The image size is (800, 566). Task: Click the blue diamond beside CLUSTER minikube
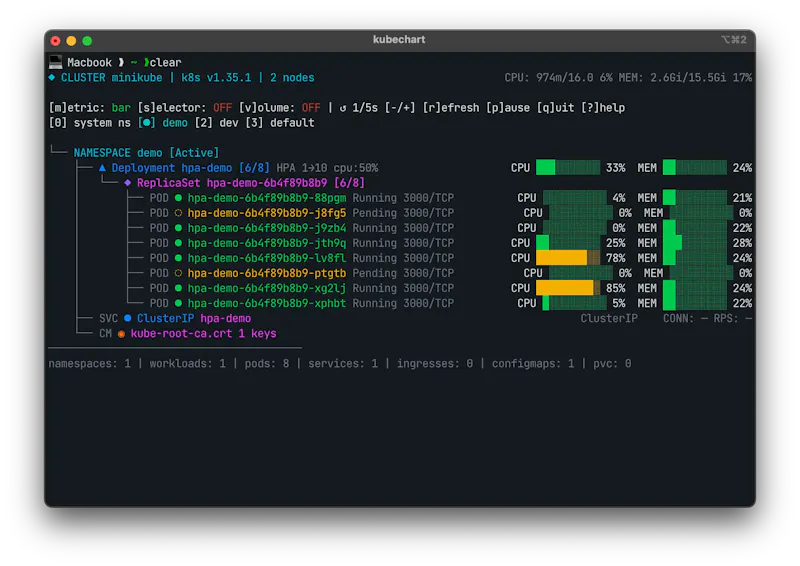(52, 78)
